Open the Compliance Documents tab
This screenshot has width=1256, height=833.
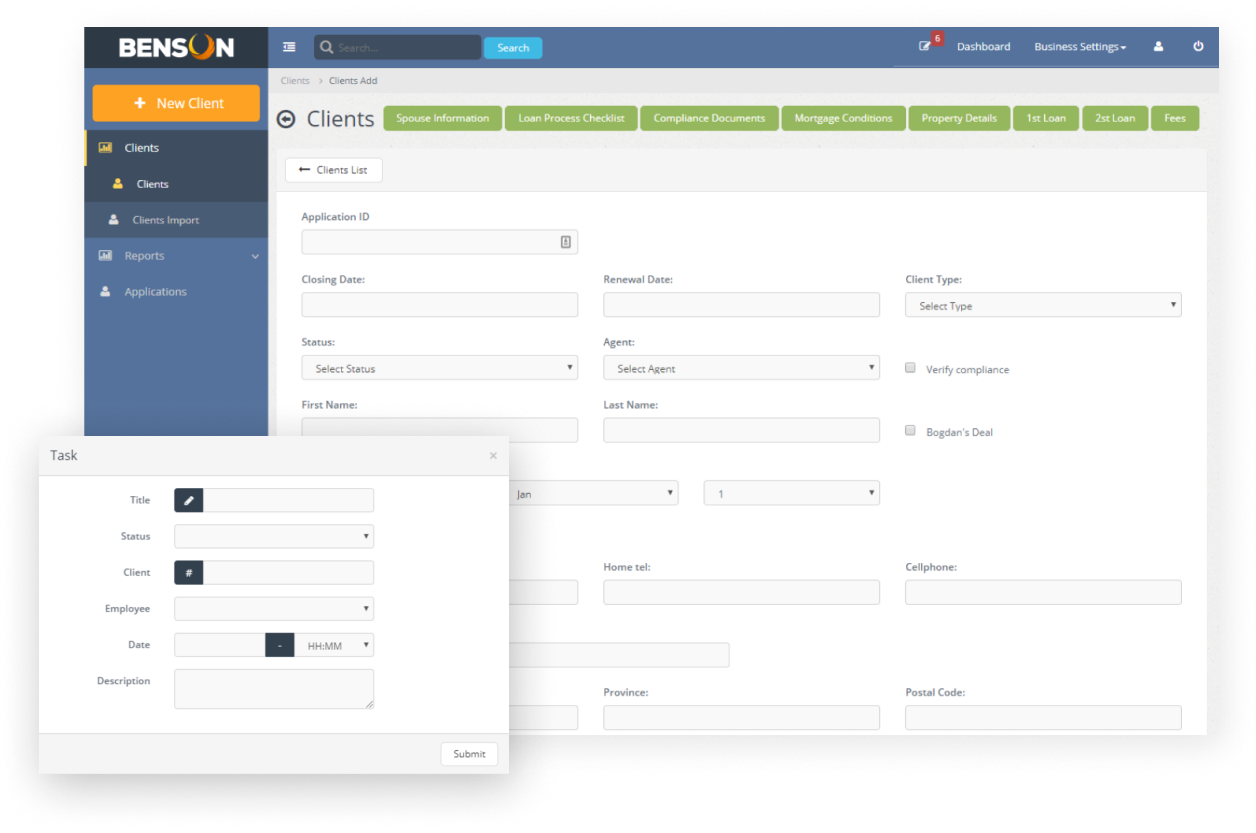click(709, 118)
